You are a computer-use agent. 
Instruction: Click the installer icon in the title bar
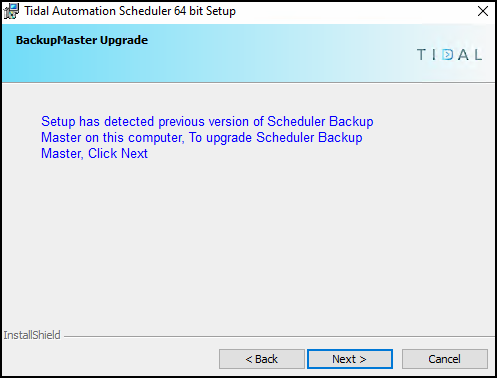pos(11,11)
